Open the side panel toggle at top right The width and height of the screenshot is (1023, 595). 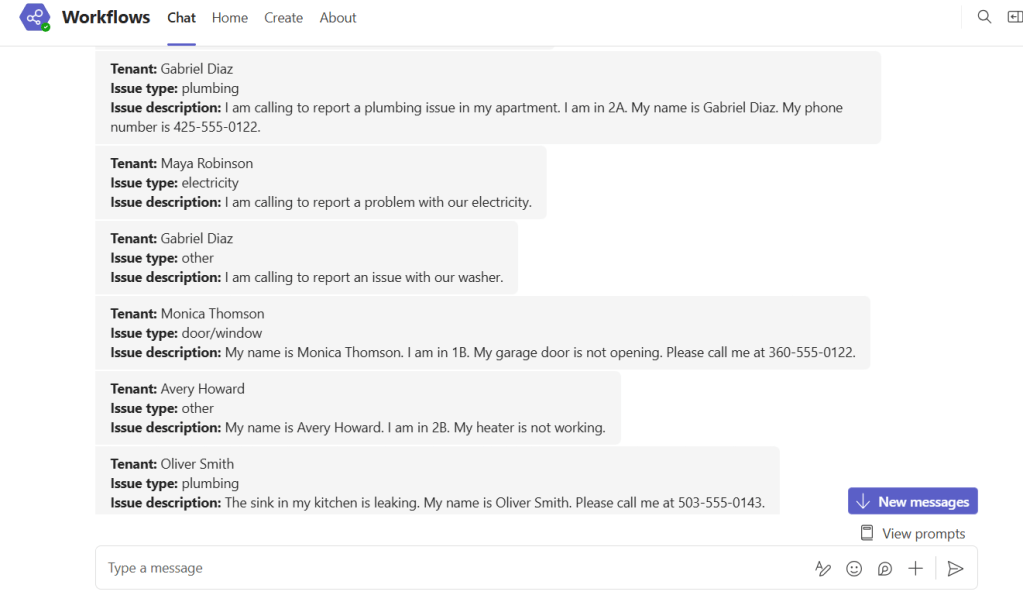point(1015,16)
